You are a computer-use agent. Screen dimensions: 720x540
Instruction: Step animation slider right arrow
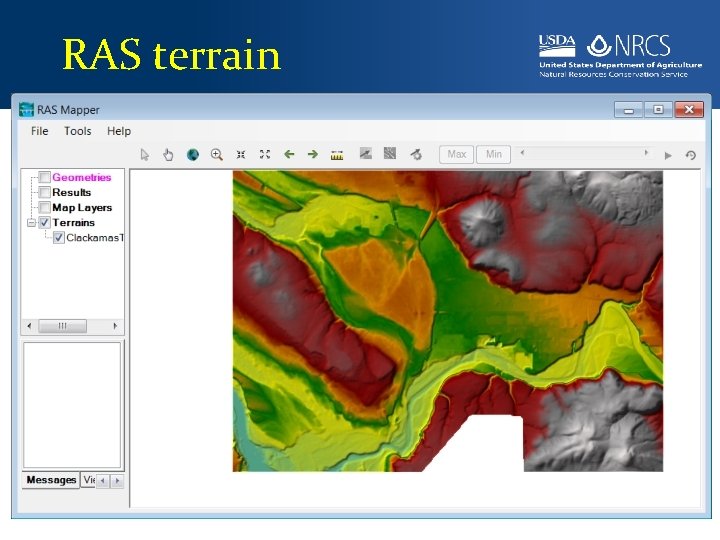pyautogui.click(x=646, y=153)
